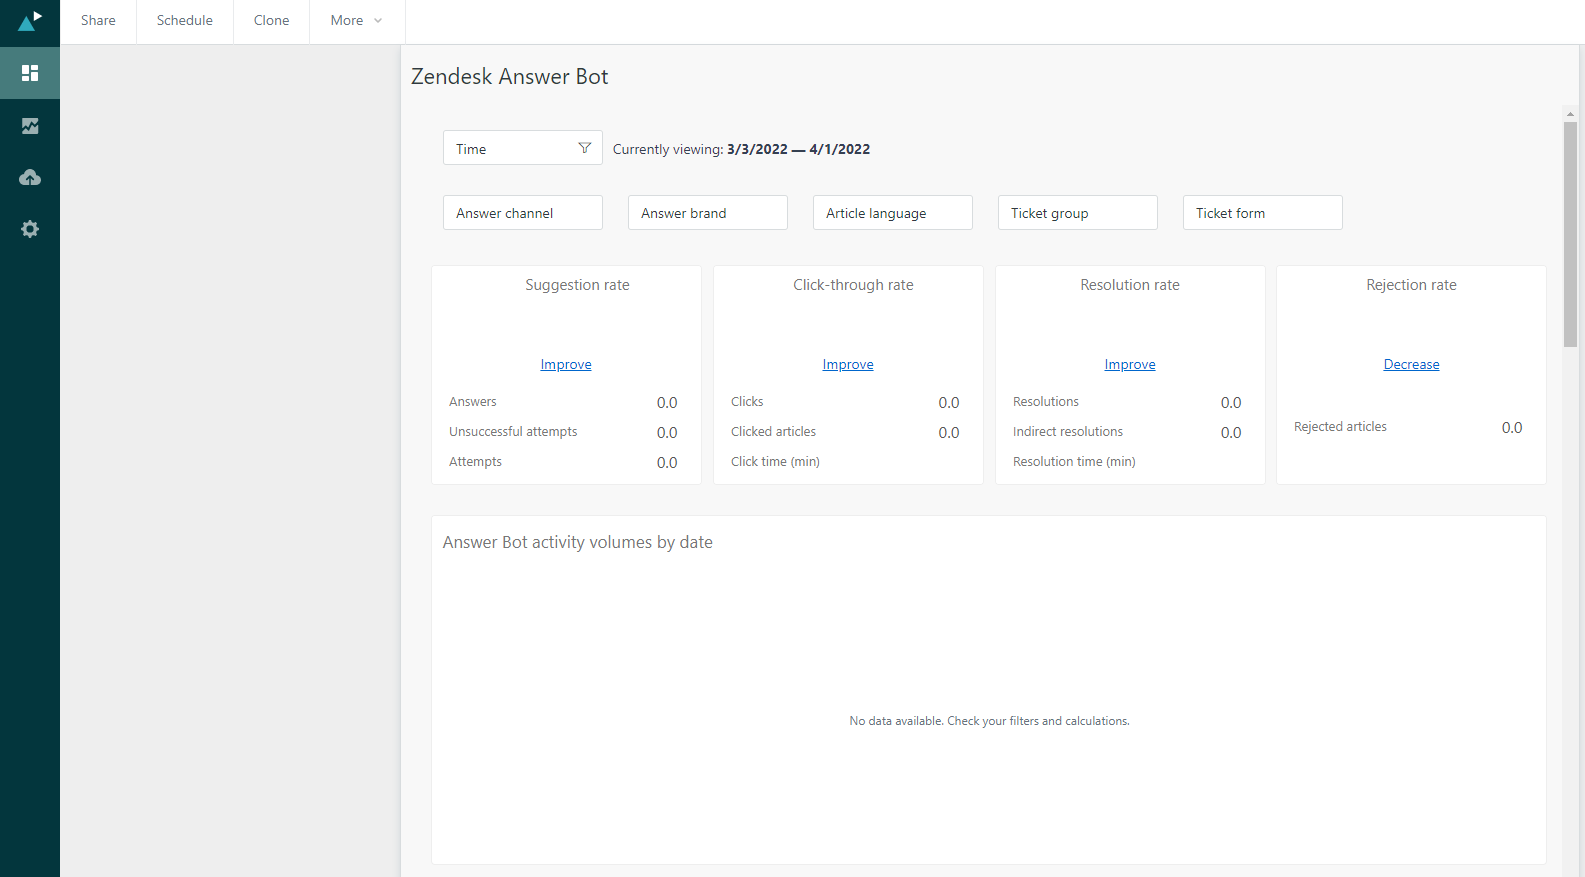This screenshot has height=877, width=1585.
Task: Open the Article language filter
Action: 893,213
